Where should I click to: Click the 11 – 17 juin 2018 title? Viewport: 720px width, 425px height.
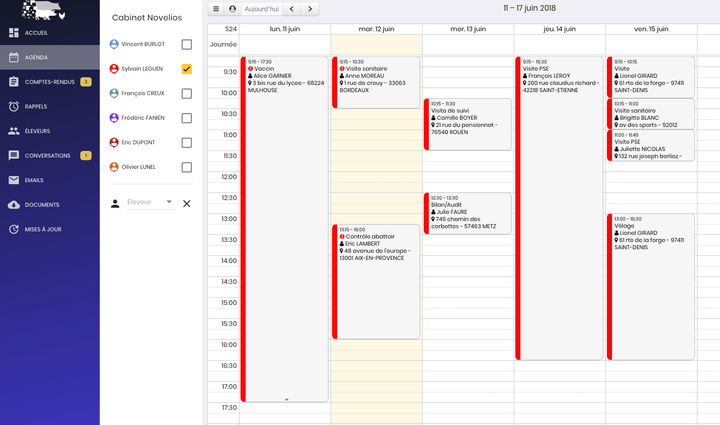pyautogui.click(x=529, y=8)
